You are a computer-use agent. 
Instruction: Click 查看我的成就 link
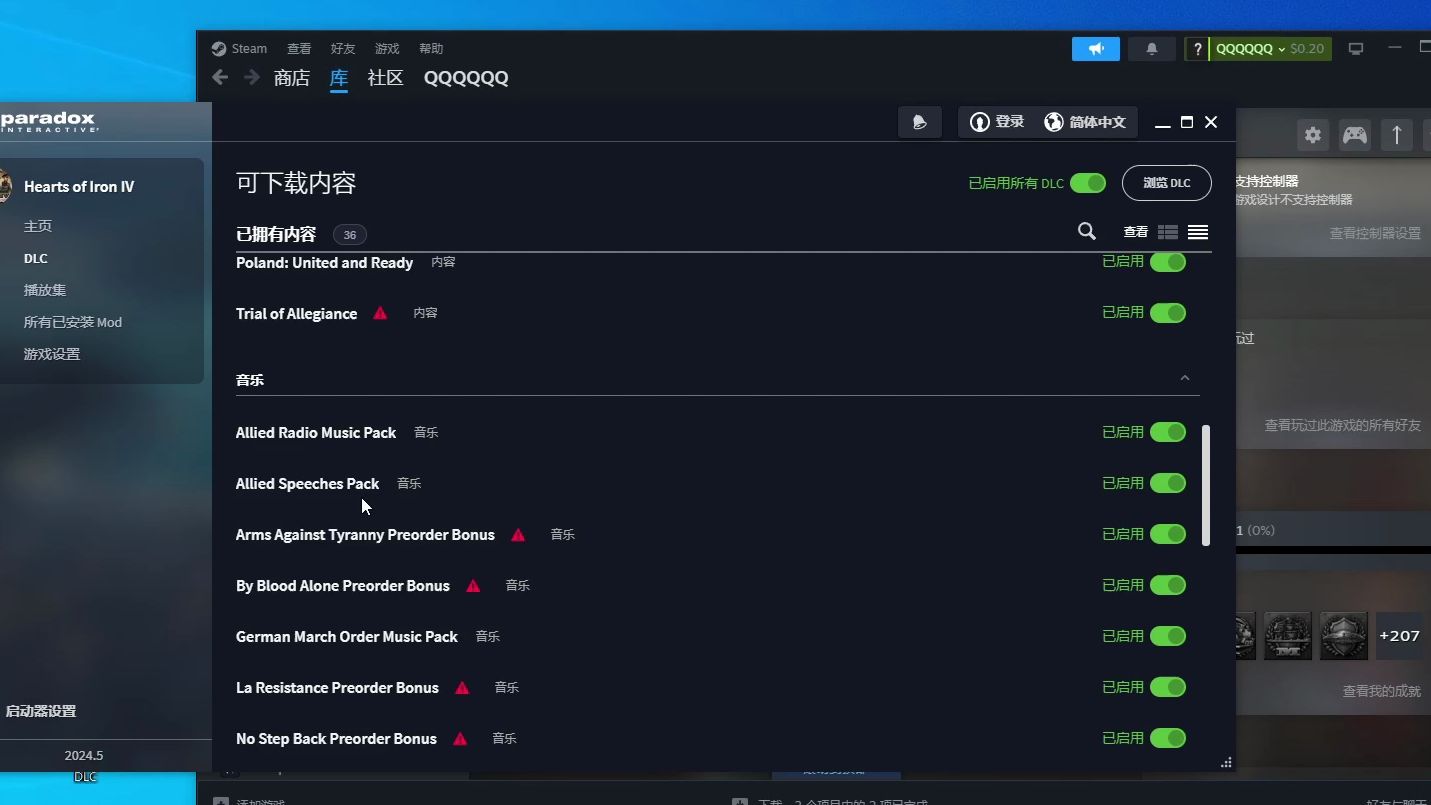click(1381, 691)
